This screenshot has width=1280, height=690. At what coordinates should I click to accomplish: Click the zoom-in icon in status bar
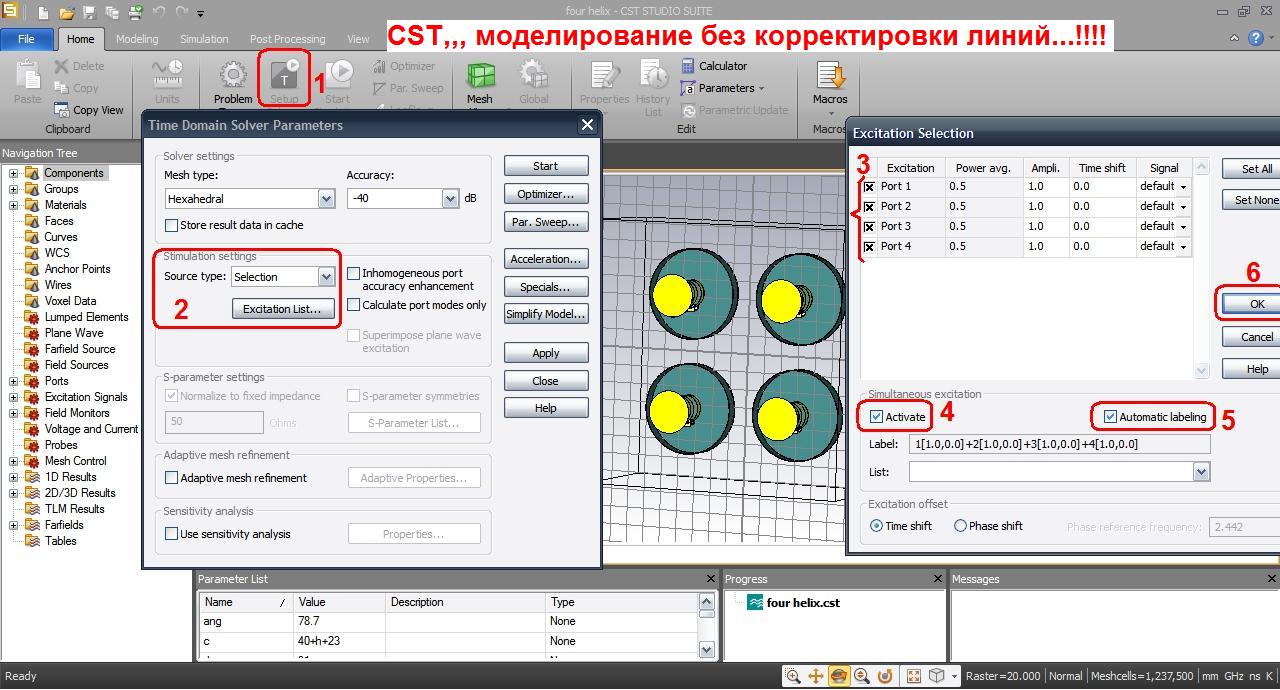[793, 676]
